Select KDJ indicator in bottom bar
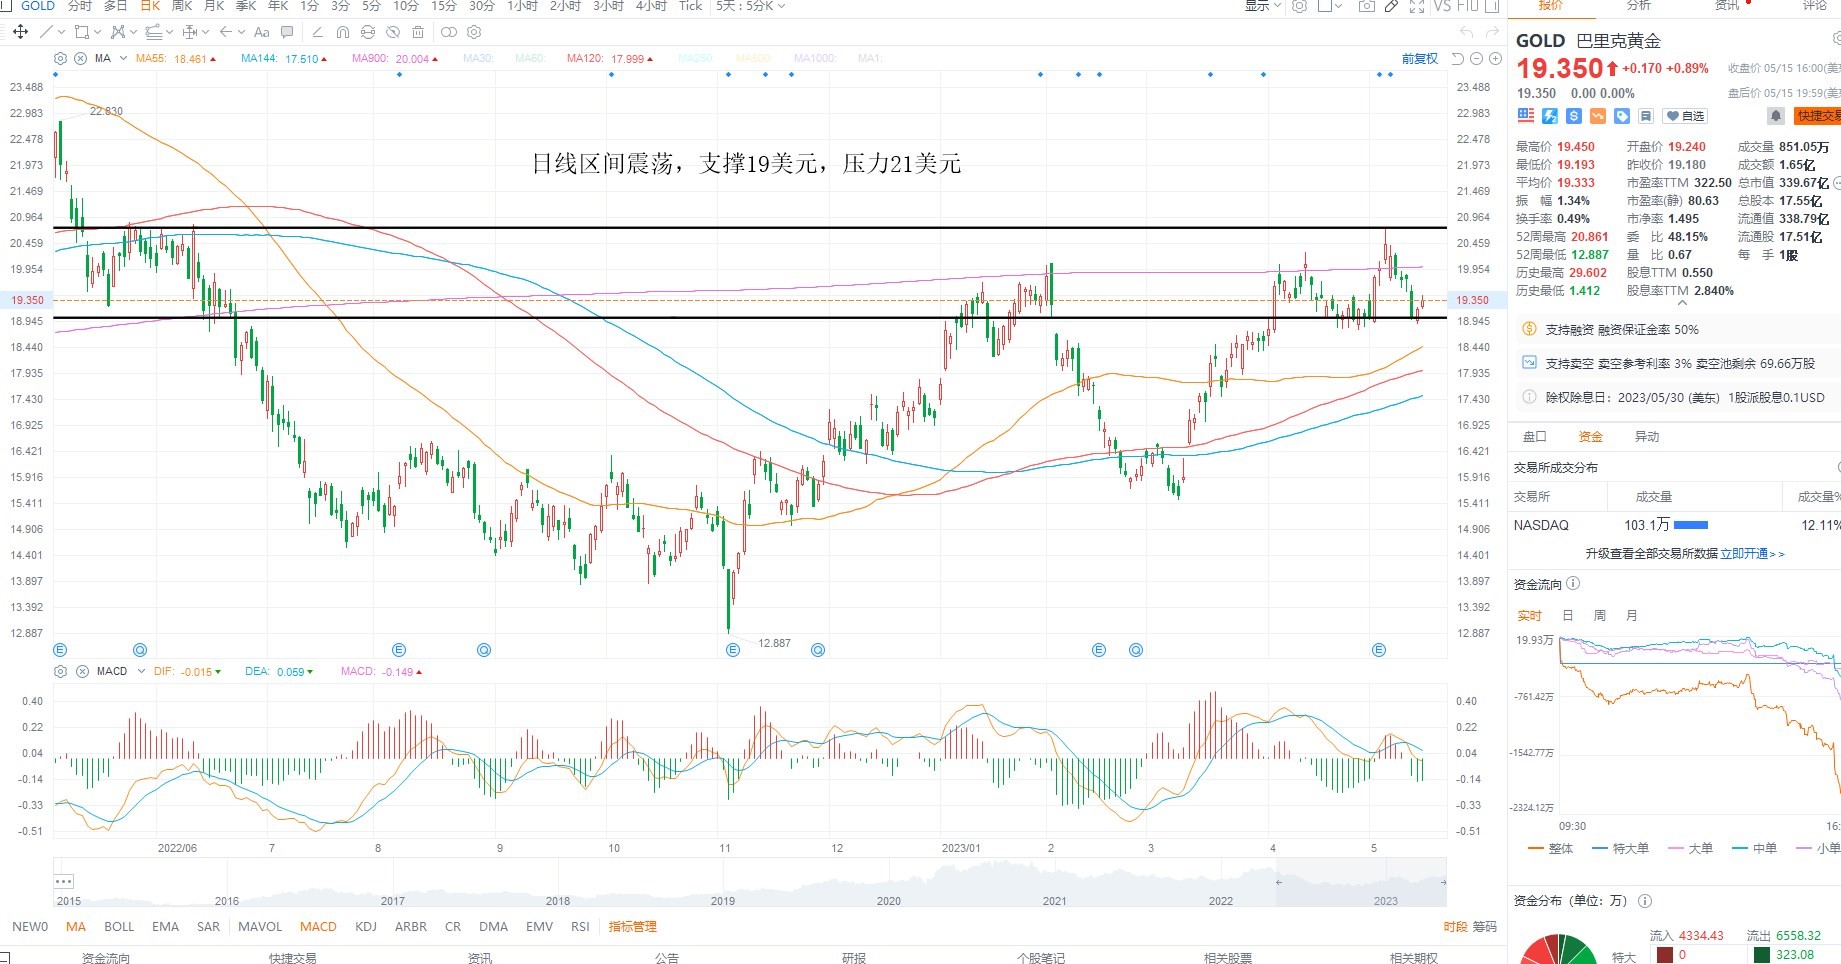This screenshot has width=1841, height=964. coord(366,926)
